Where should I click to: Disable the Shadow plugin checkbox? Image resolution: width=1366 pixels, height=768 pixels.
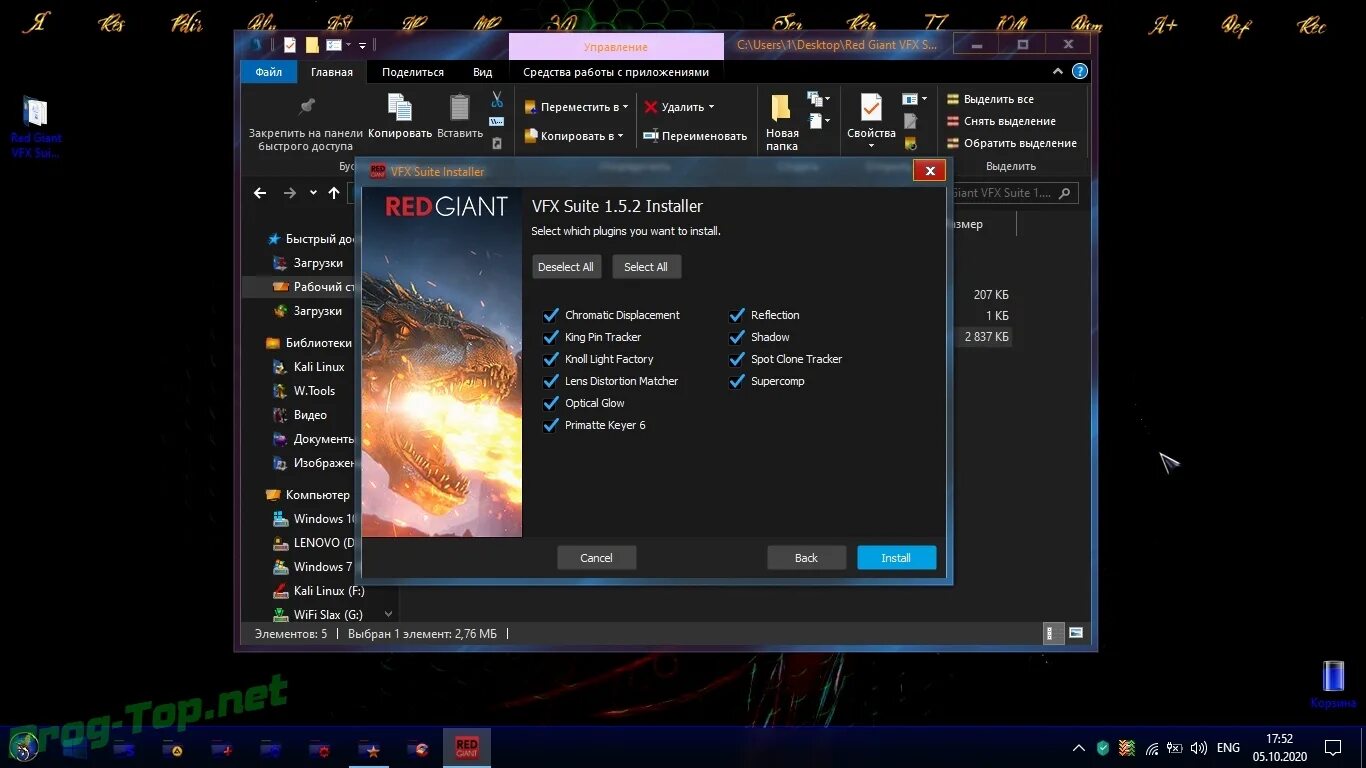click(737, 337)
